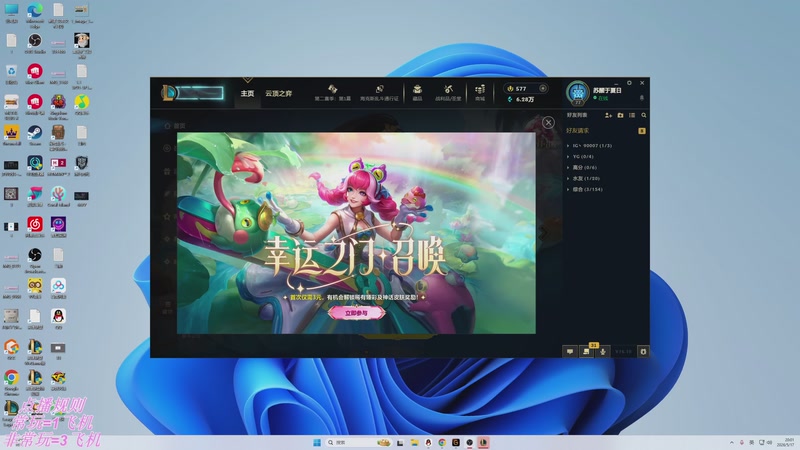Open the 商城 store icon

pyautogui.click(x=480, y=92)
